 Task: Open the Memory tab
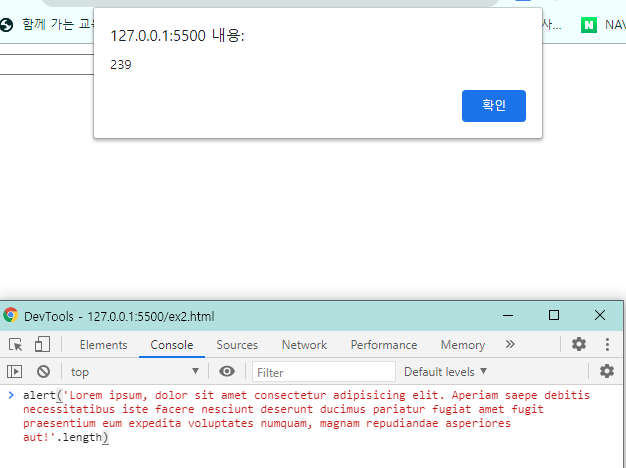coord(463,345)
